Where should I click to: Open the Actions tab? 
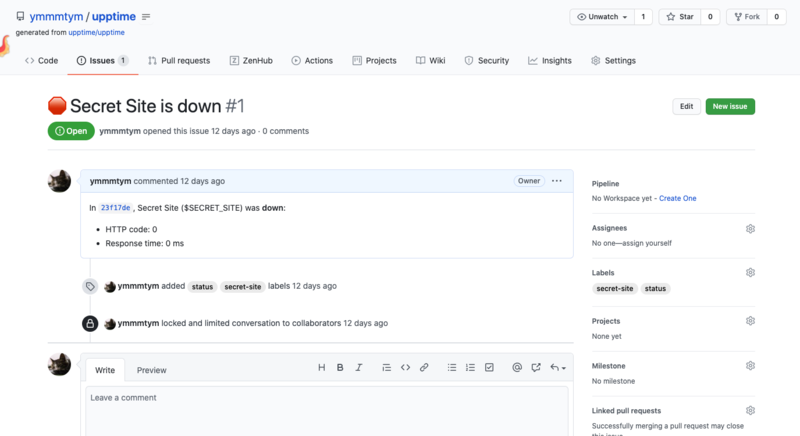point(312,61)
